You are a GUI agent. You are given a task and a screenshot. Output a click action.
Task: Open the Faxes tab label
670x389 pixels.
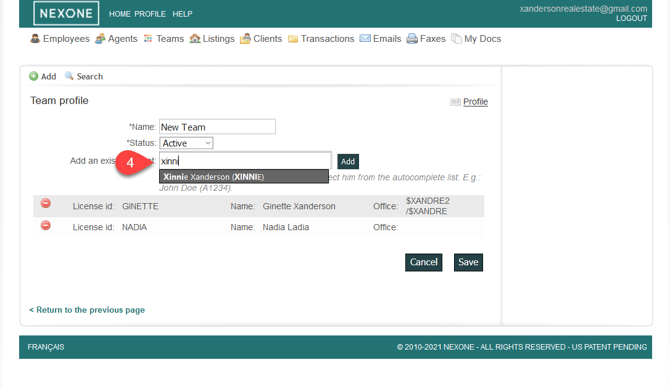(432, 38)
